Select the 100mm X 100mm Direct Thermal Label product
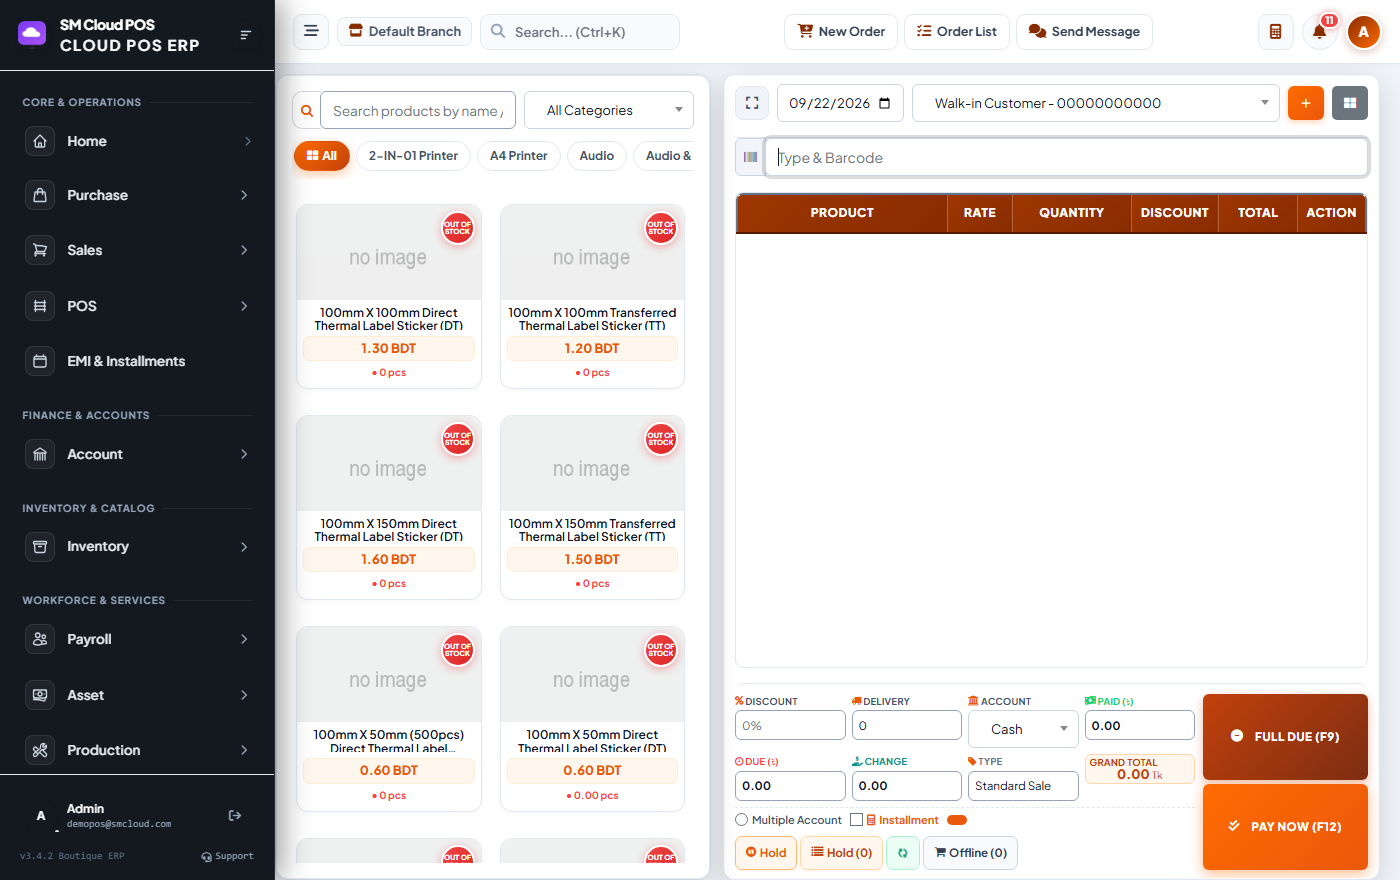This screenshot has height=880, width=1400. point(389,296)
